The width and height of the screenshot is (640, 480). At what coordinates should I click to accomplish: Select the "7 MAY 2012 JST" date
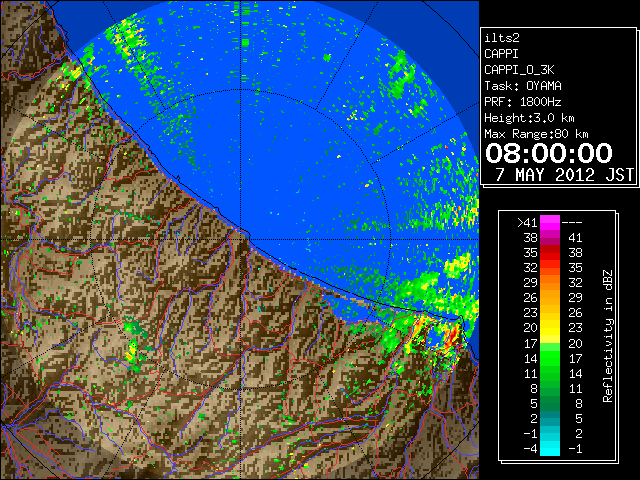point(564,175)
